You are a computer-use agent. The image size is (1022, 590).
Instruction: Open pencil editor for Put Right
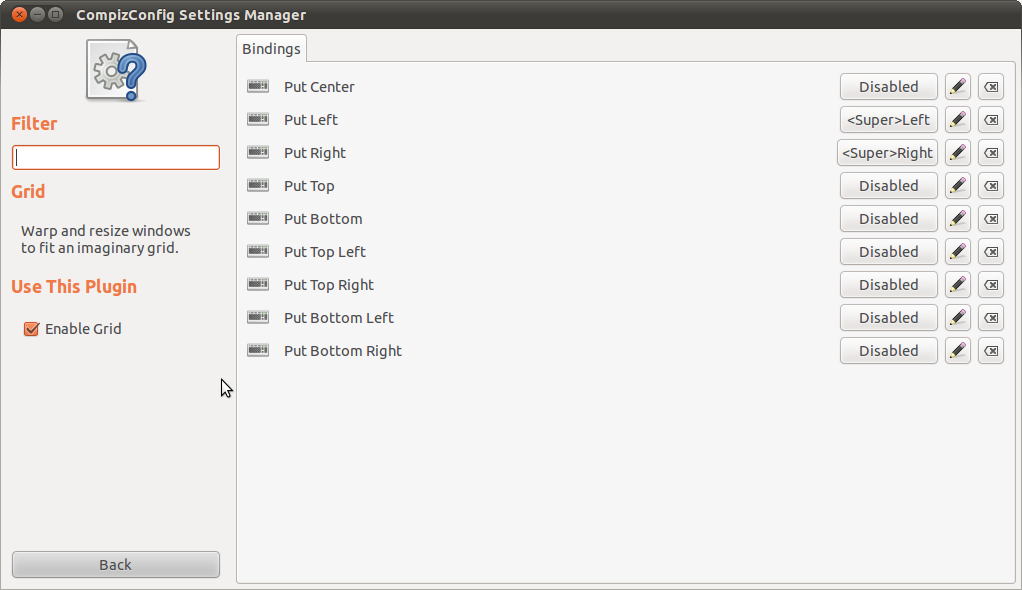957,153
